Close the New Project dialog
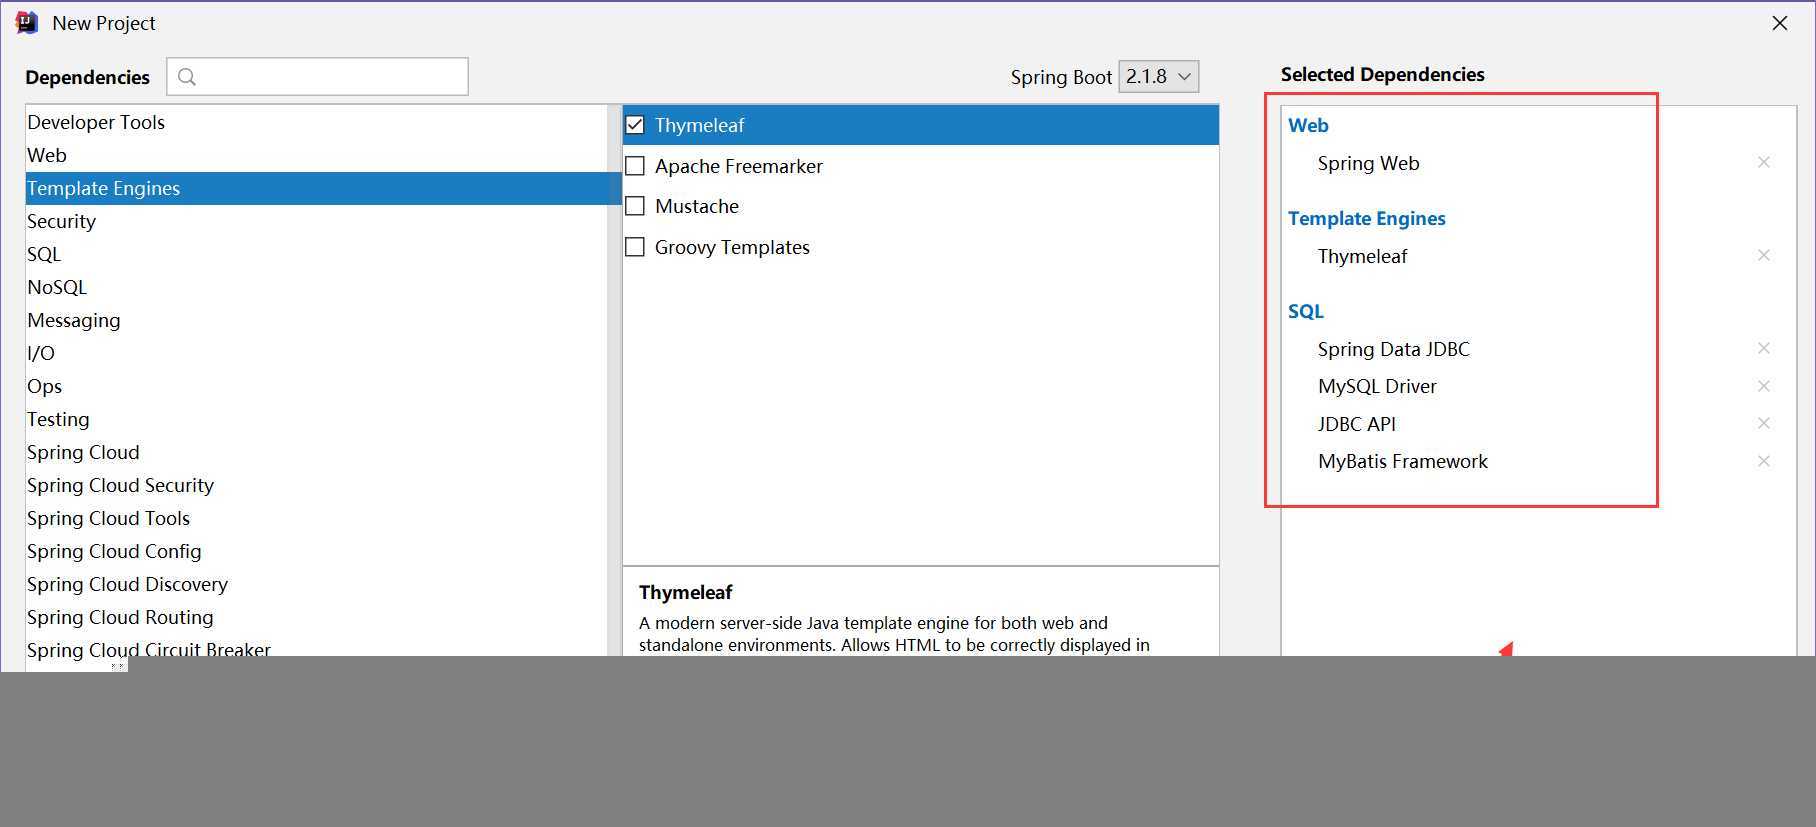The width and height of the screenshot is (1816, 827). point(1779,23)
